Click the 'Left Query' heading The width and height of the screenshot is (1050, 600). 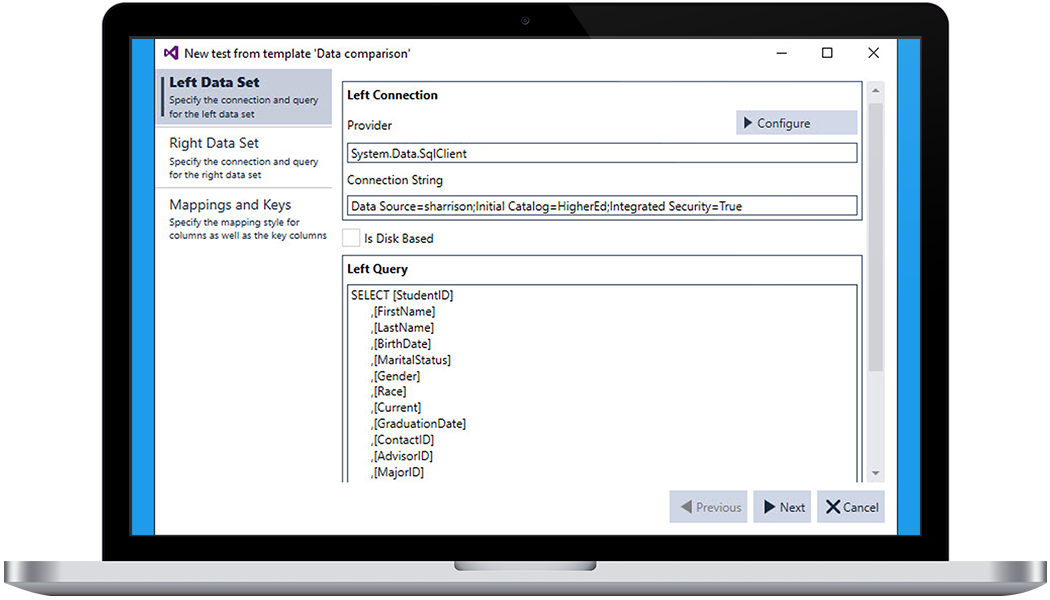[x=377, y=269]
